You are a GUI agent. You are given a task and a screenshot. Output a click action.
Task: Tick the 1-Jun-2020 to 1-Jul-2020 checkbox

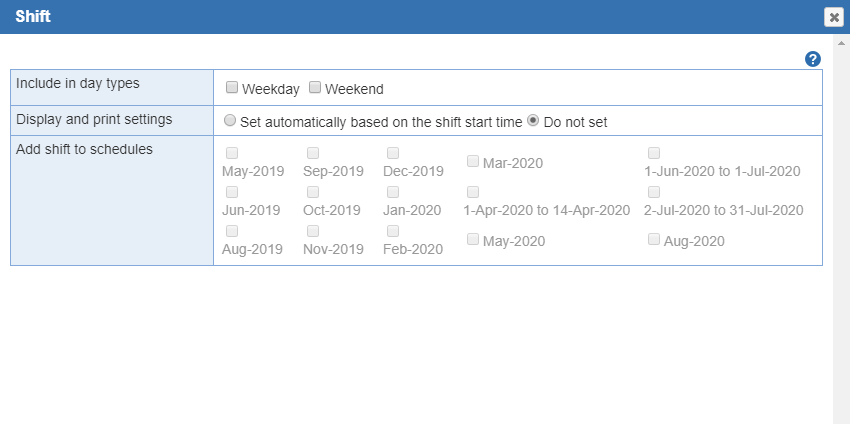654,153
